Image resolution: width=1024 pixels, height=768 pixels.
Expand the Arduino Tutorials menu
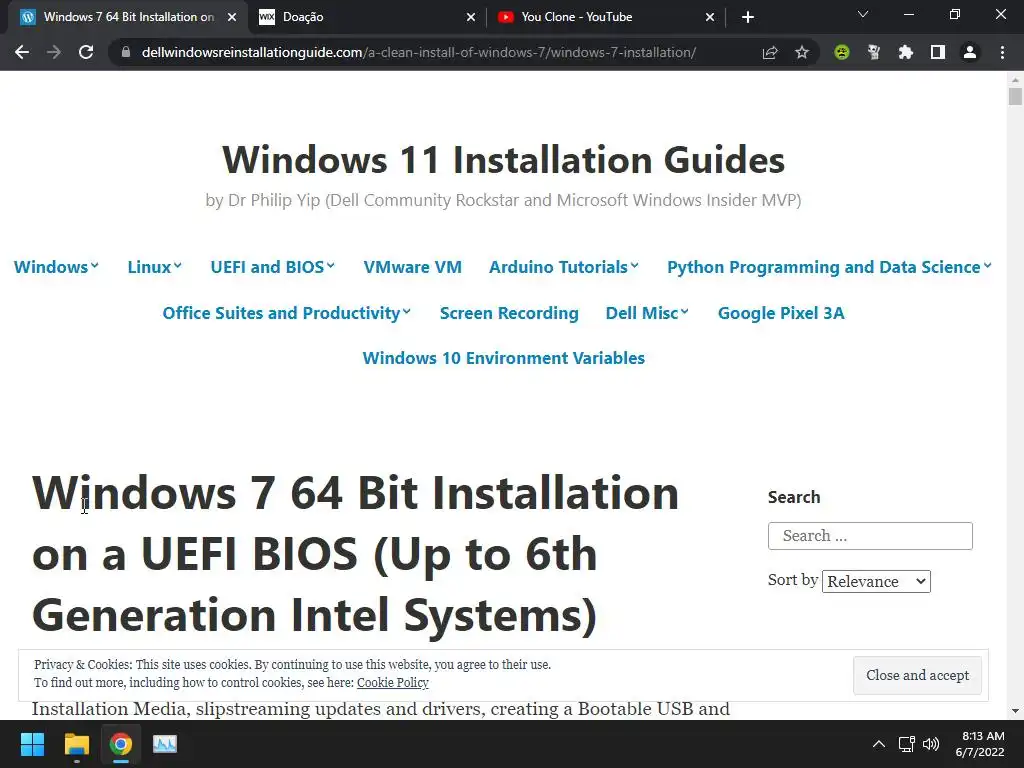pyautogui.click(x=564, y=267)
